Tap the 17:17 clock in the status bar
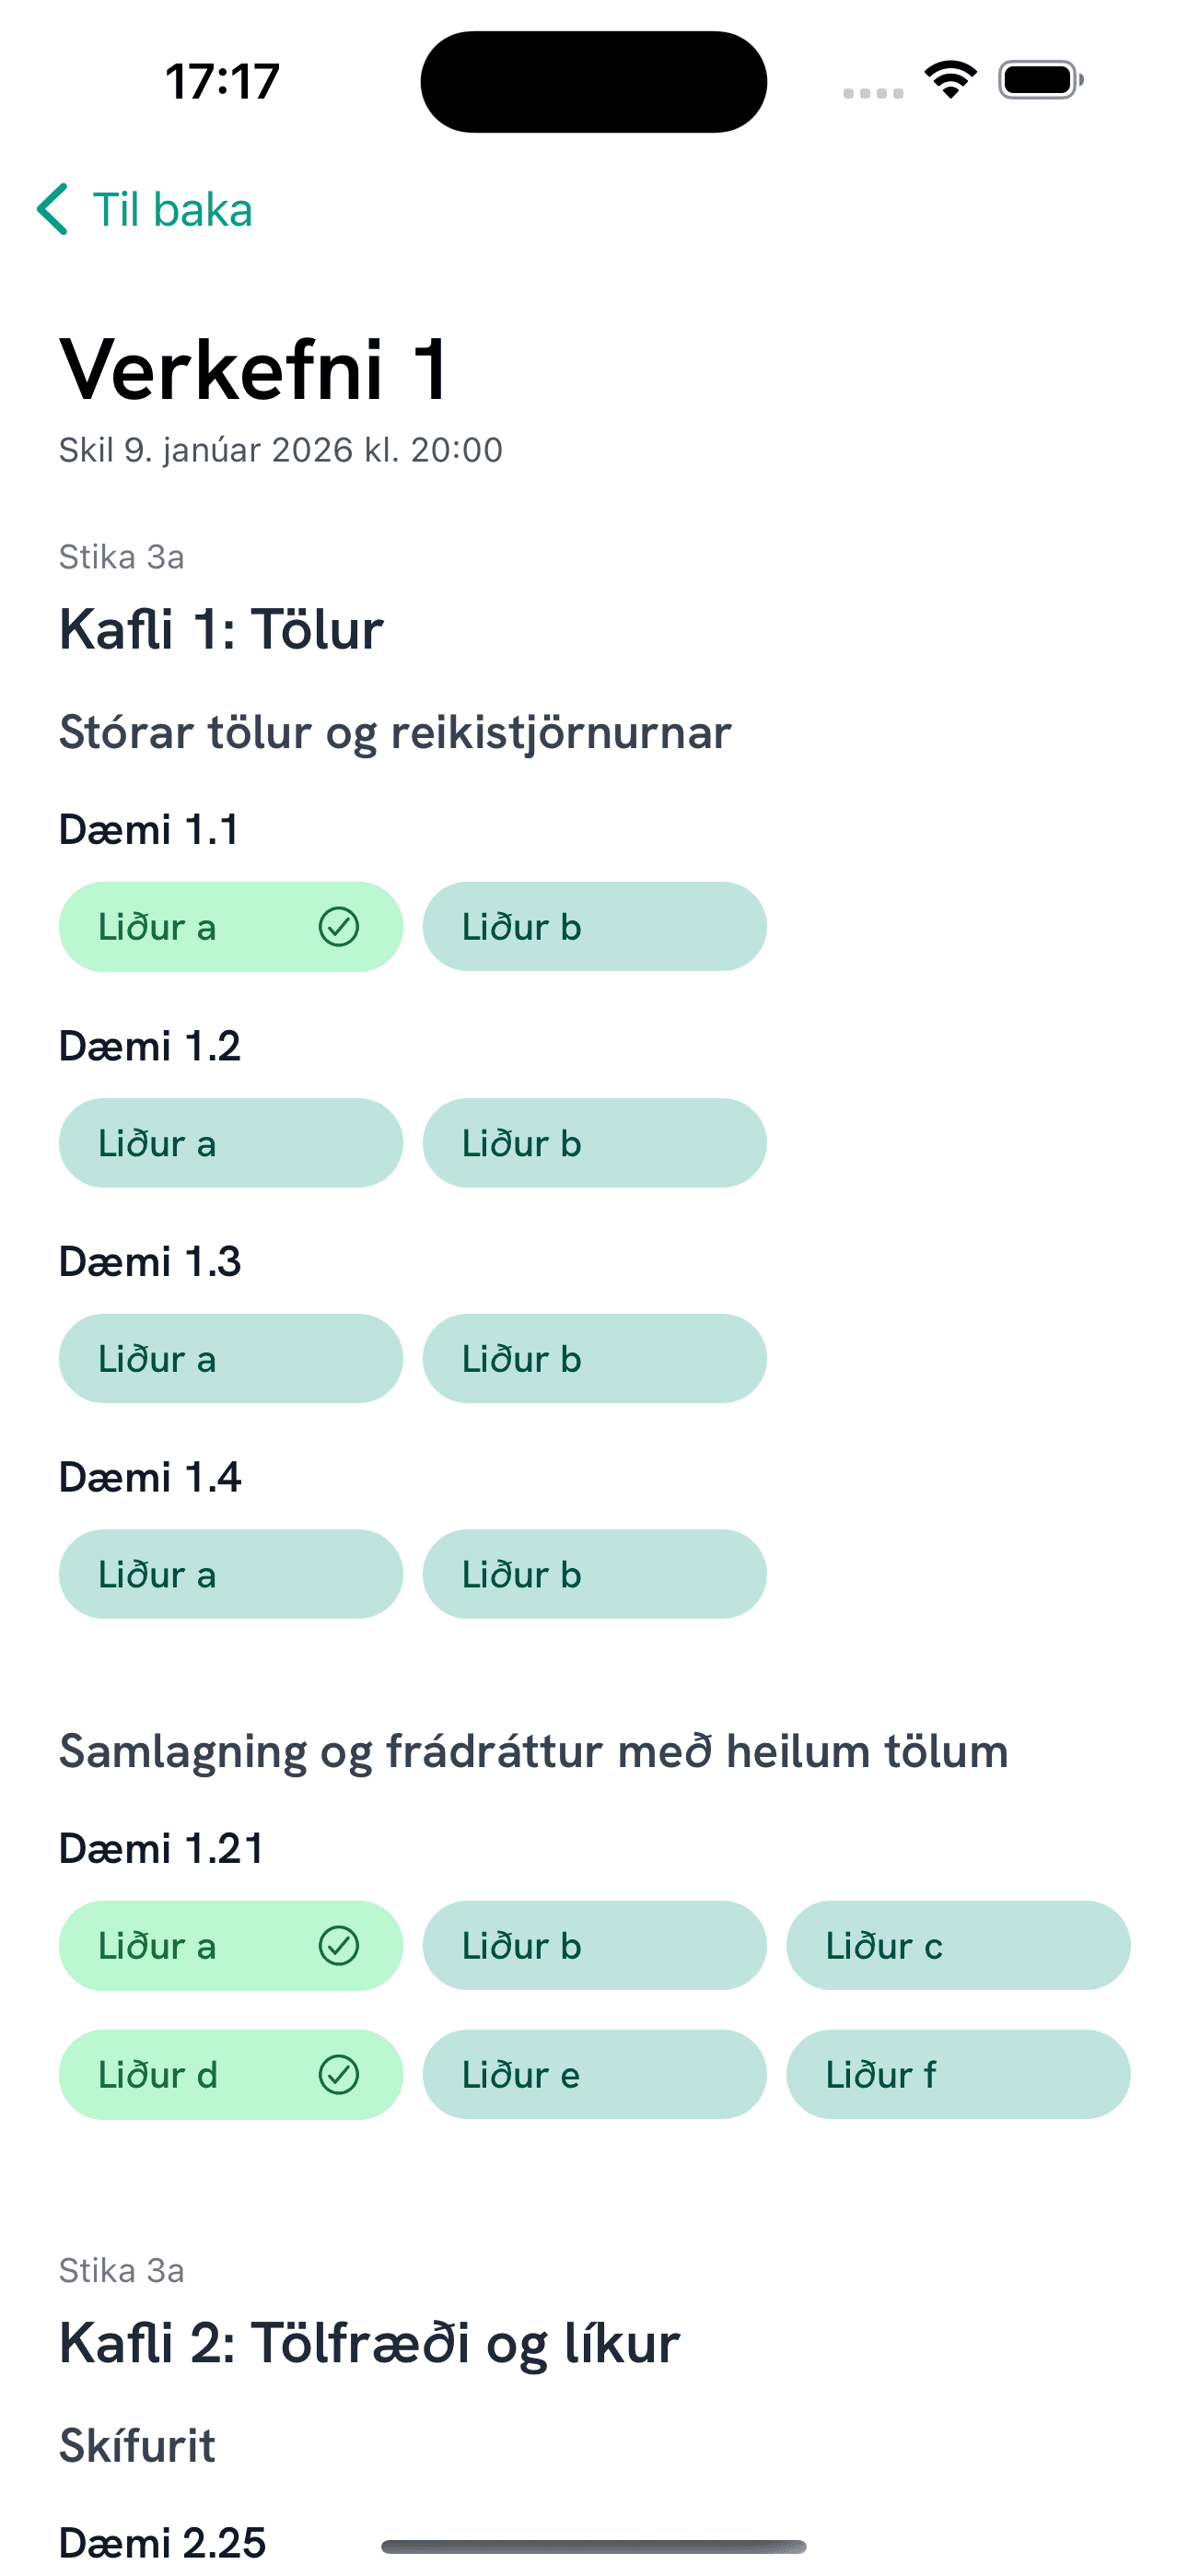This screenshot has height=2576, width=1188. point(219,80)
